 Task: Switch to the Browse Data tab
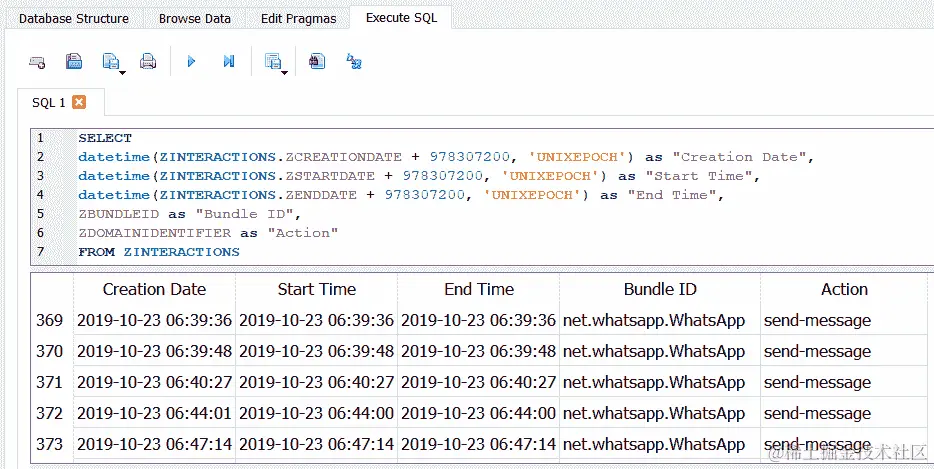194,18
